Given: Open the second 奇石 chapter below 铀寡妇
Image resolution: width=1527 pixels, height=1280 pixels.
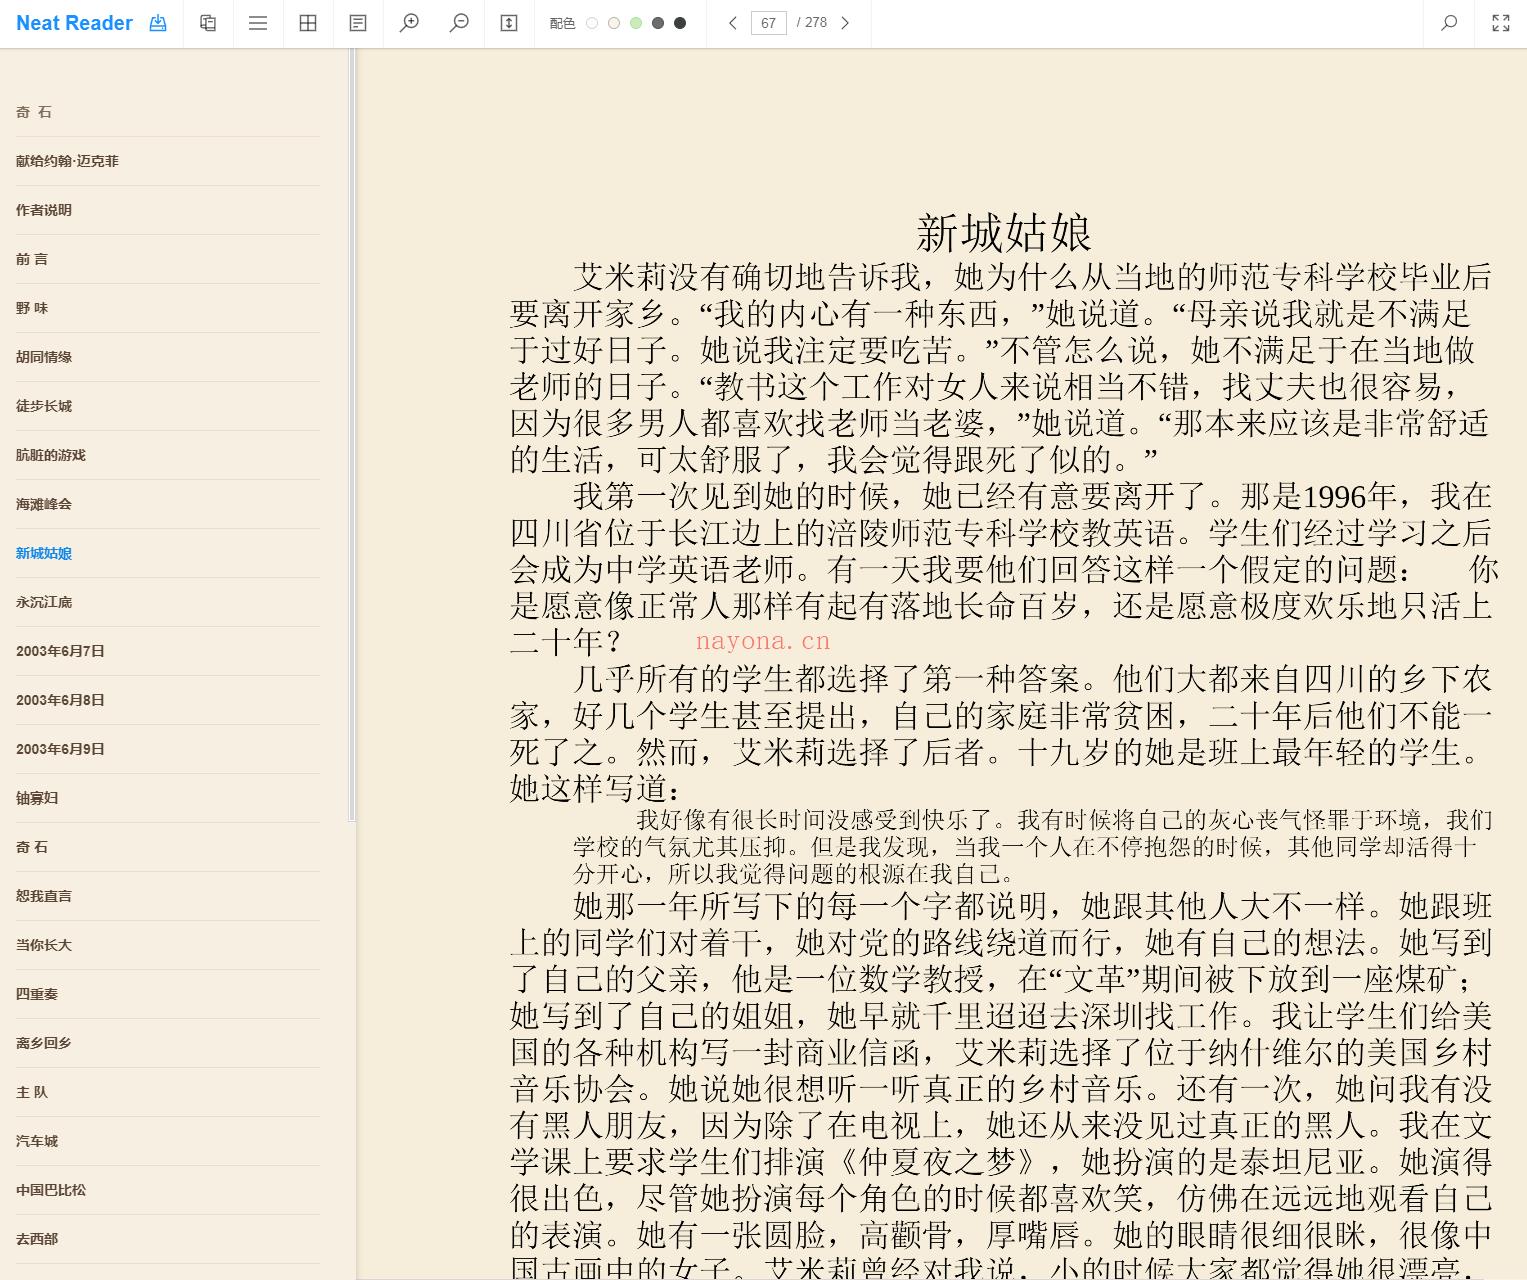Looking at the screenshot, I should [x=32, y=847].
